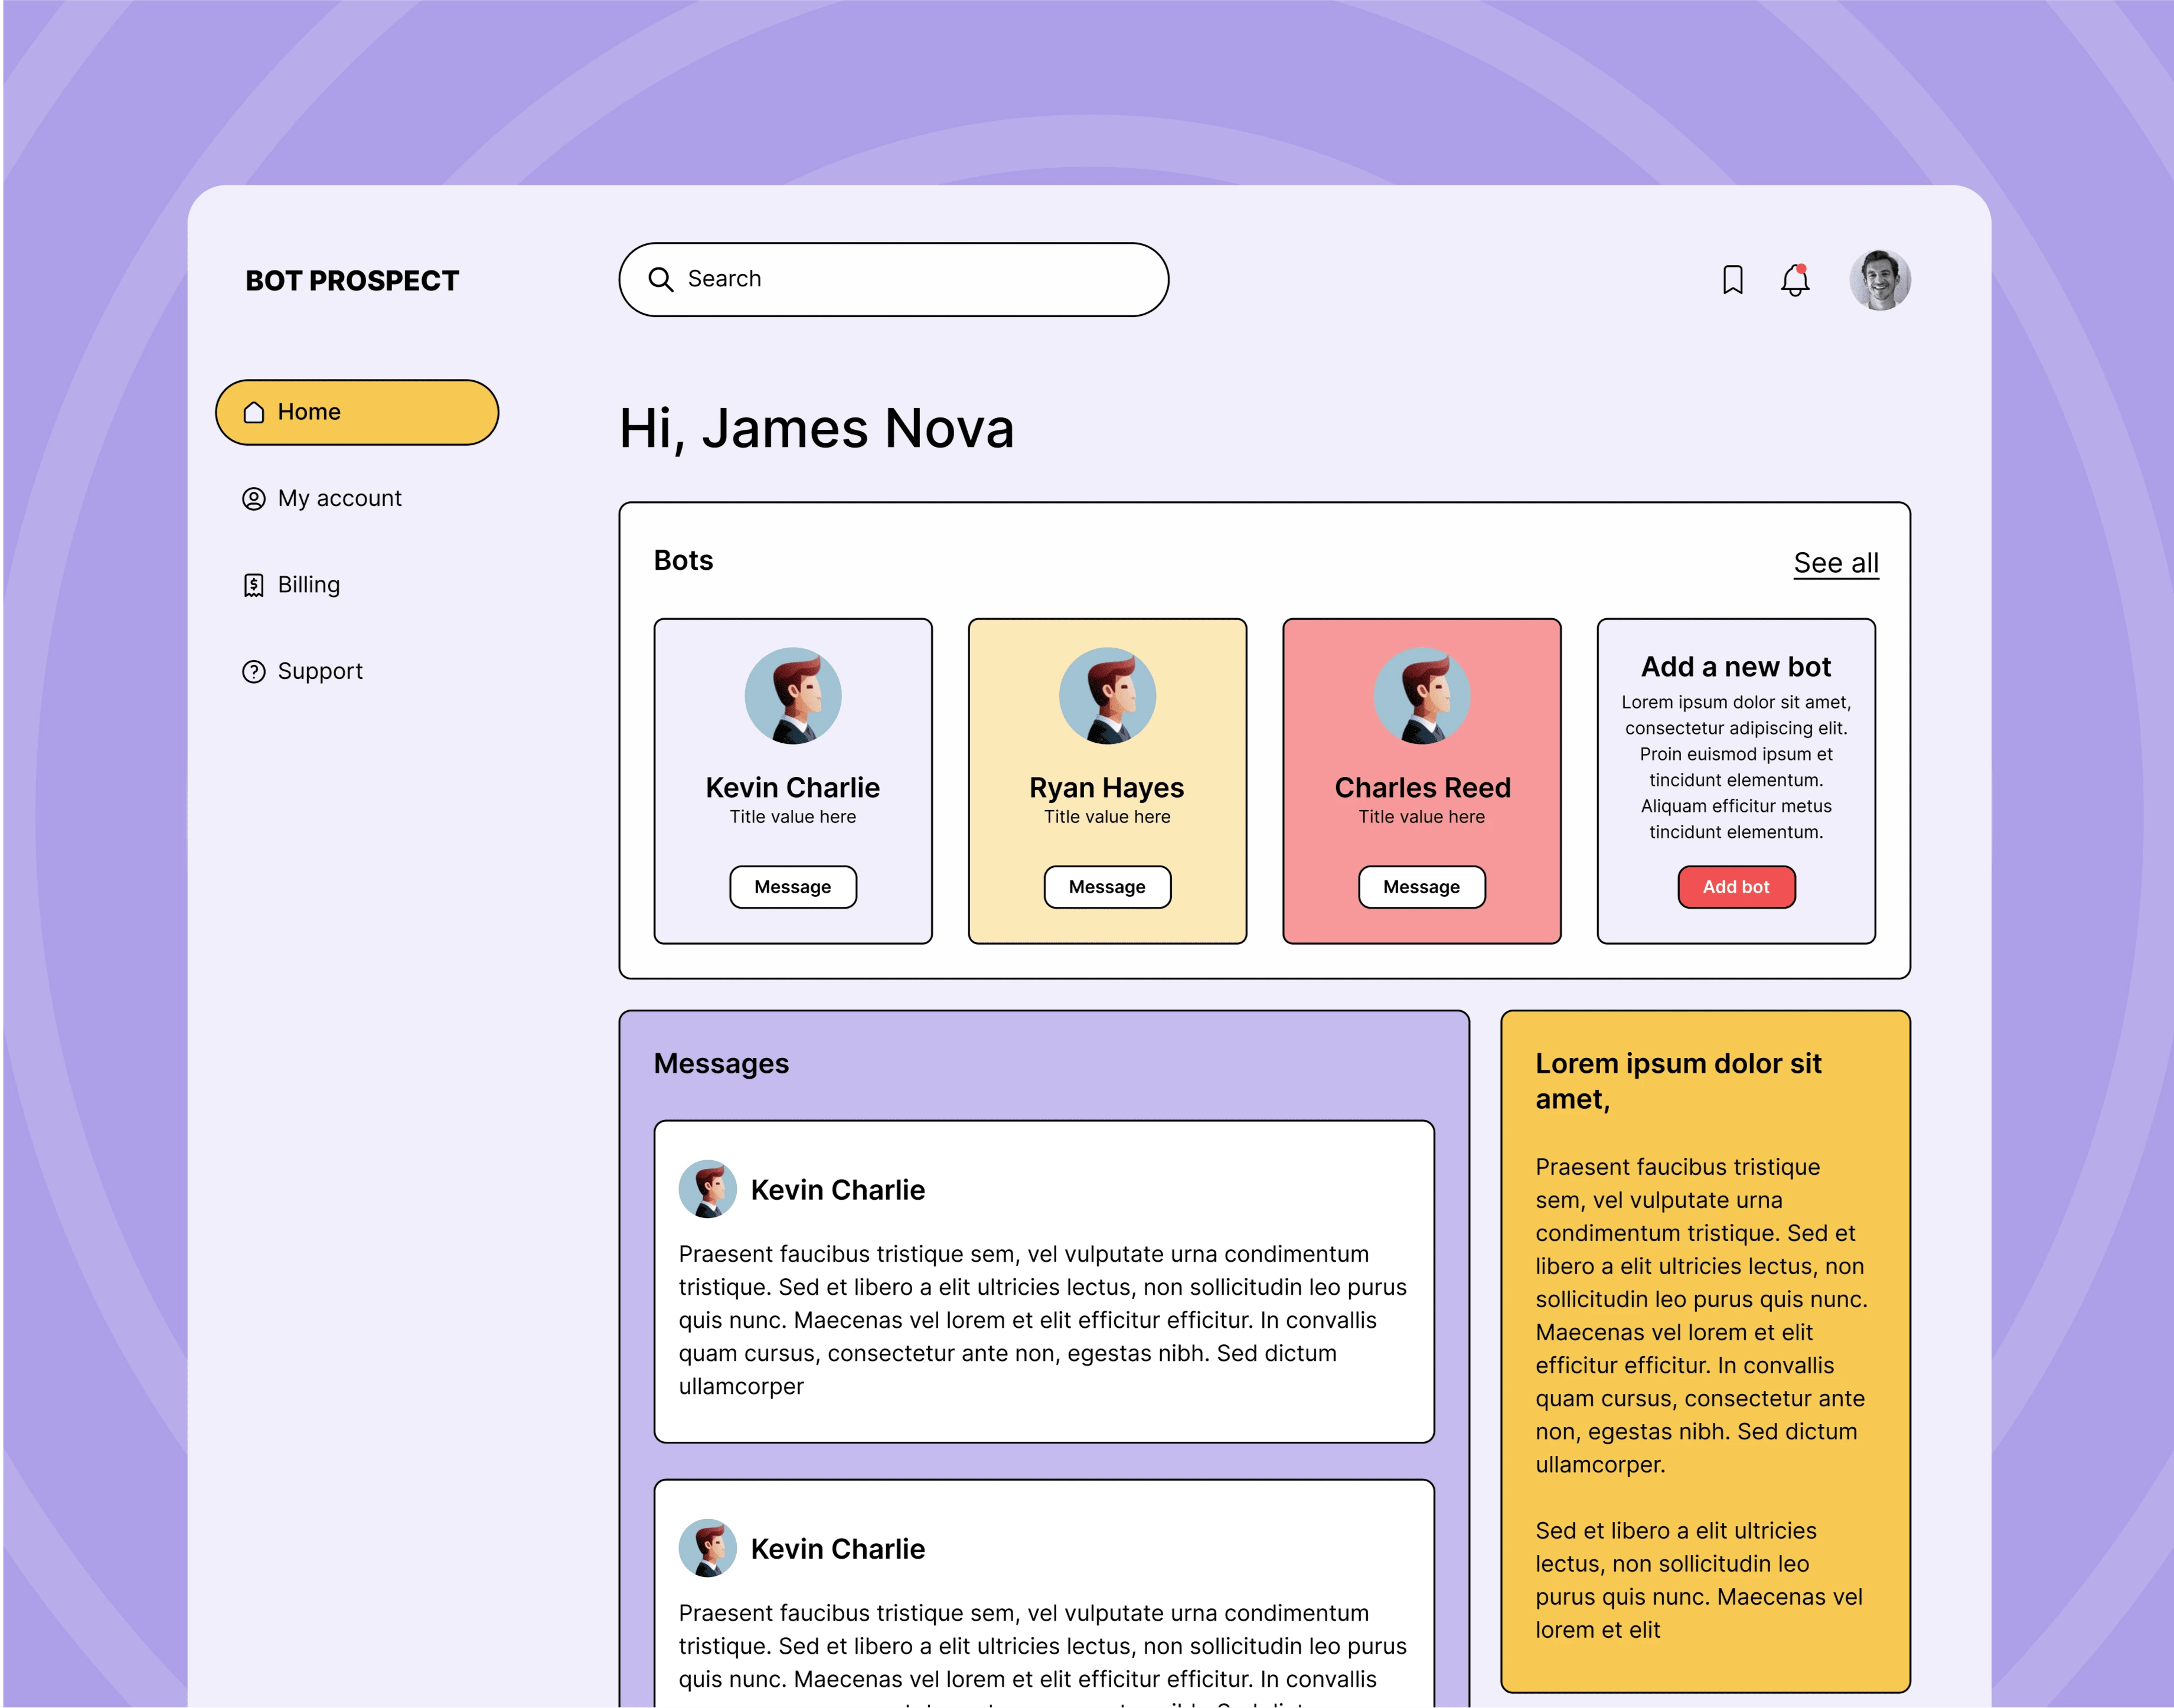The image size is (2174, 1708).
Task: Click Title value here under Kevin Charlie
Action: (x=793, y=817)
